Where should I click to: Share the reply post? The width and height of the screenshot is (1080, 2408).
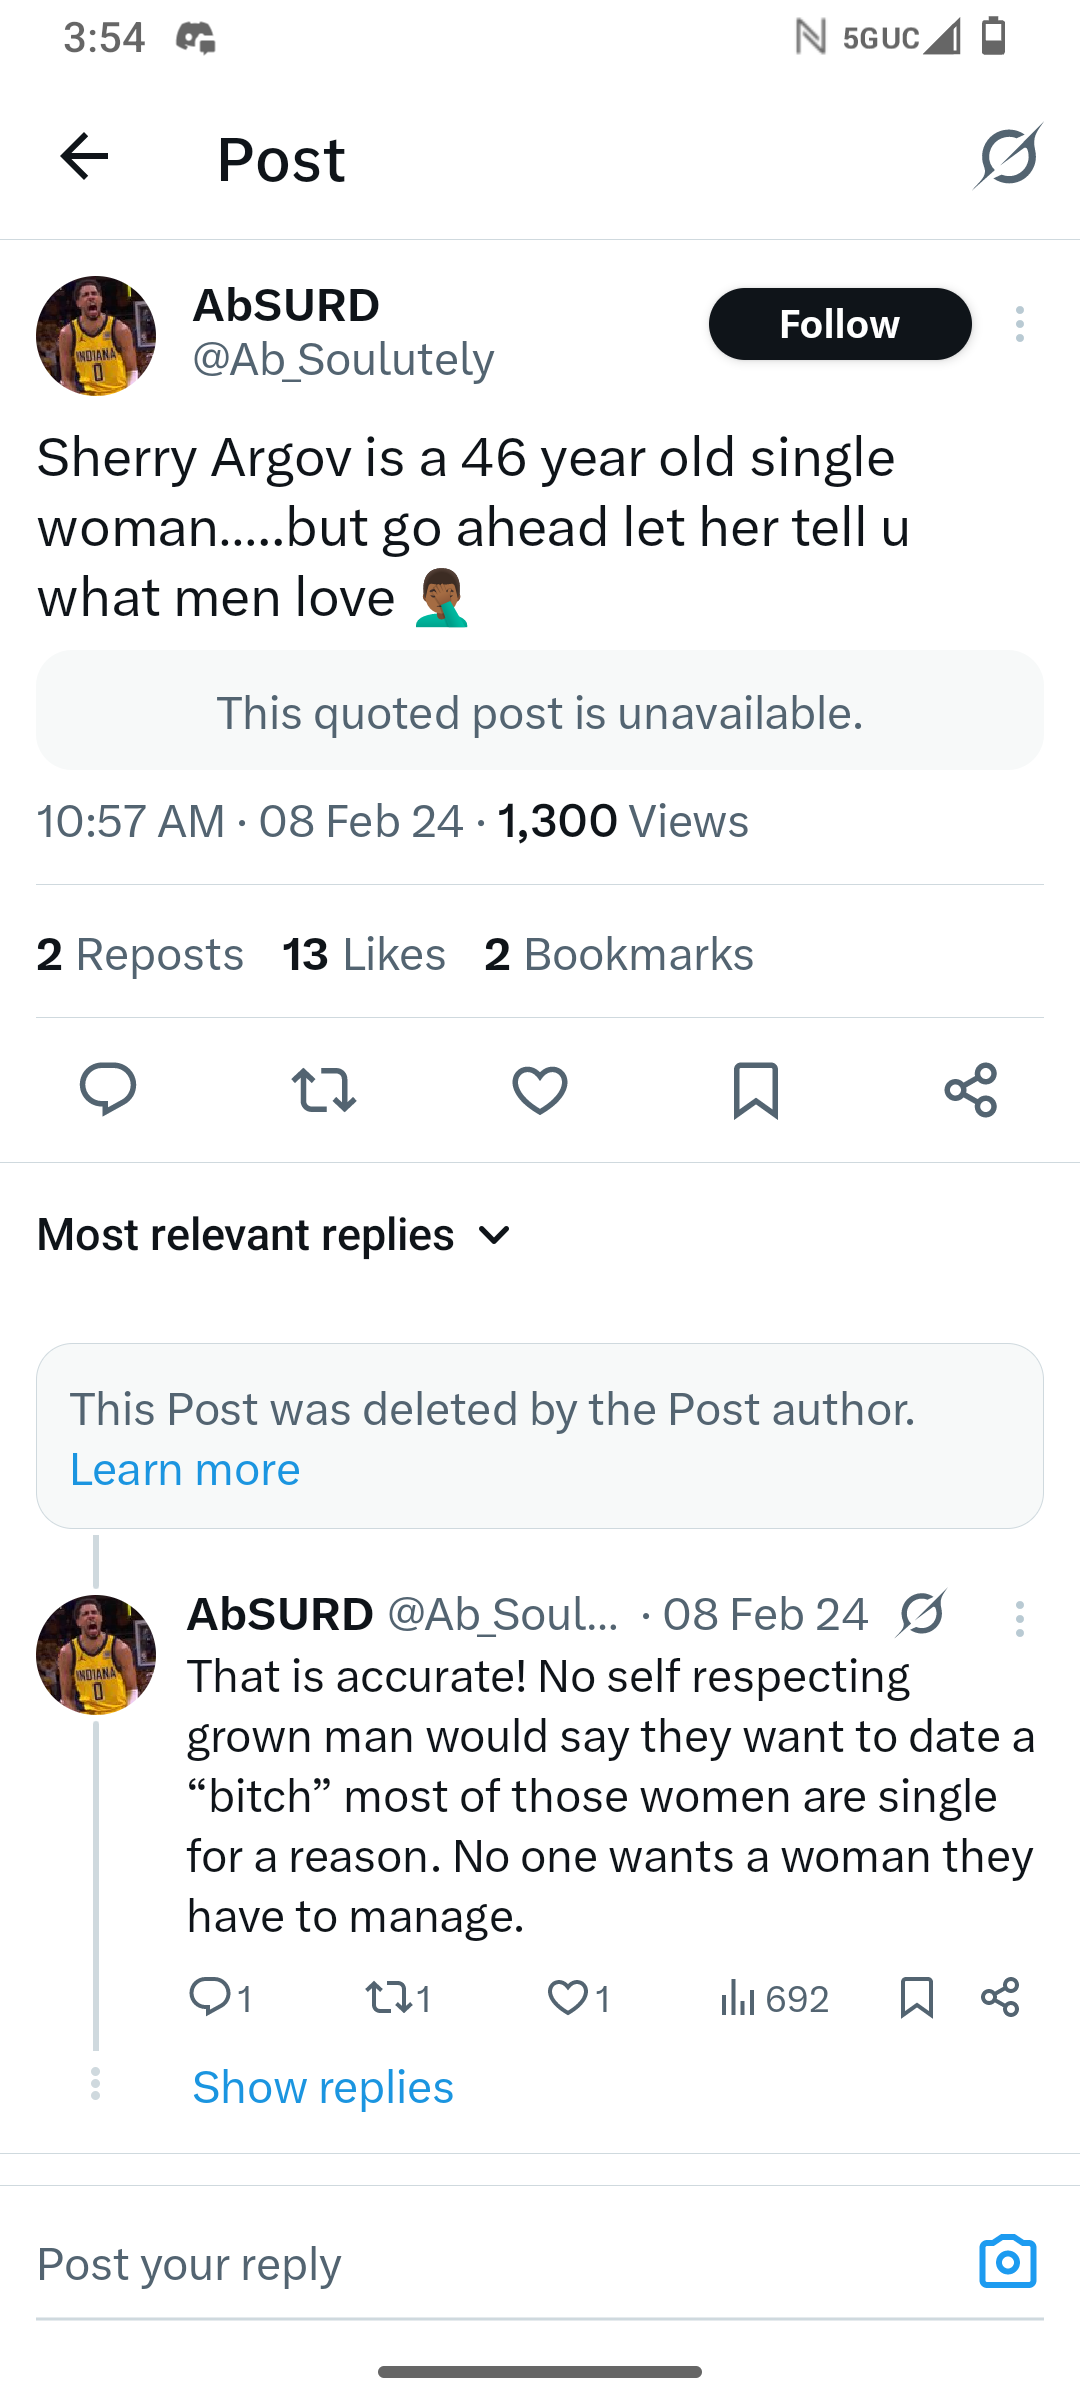pyautogui.click(x=1000, y=1997)
